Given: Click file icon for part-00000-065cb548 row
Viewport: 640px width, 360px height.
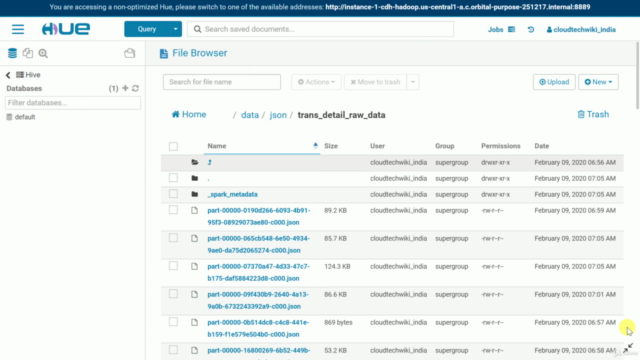Looking at the screenshot, I should pyautogui.click(x=194, y=238).
